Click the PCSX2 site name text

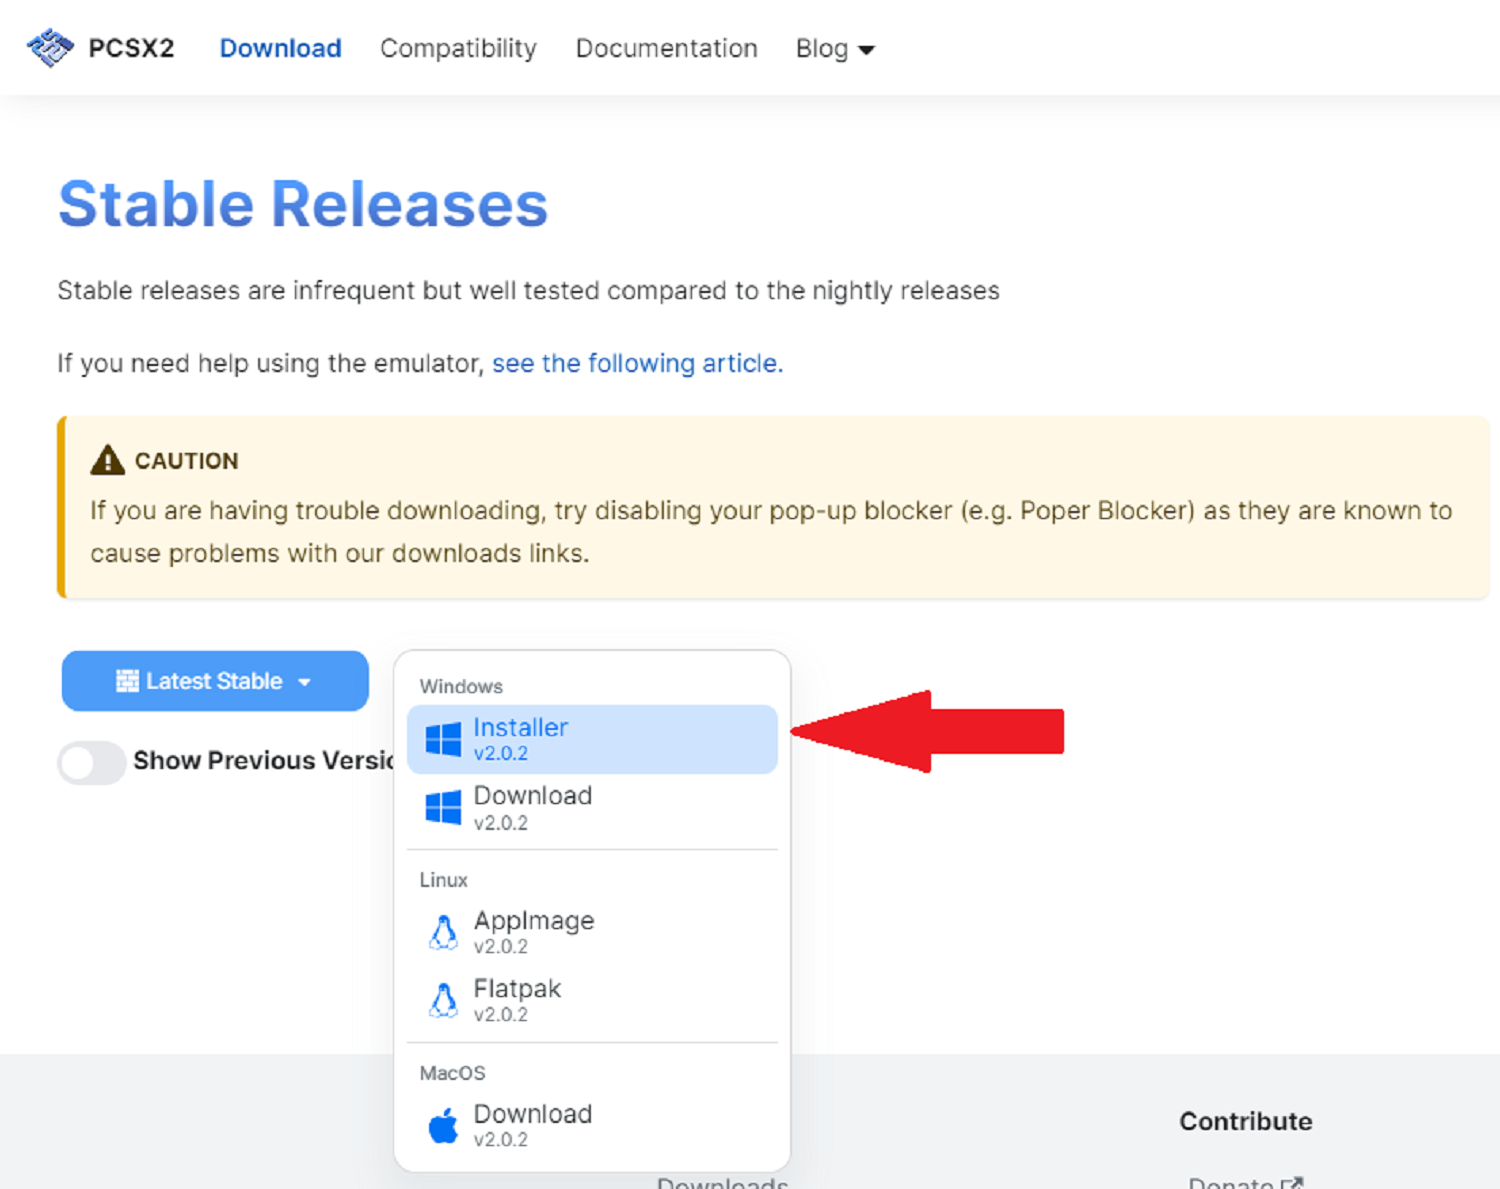point(131,48)
